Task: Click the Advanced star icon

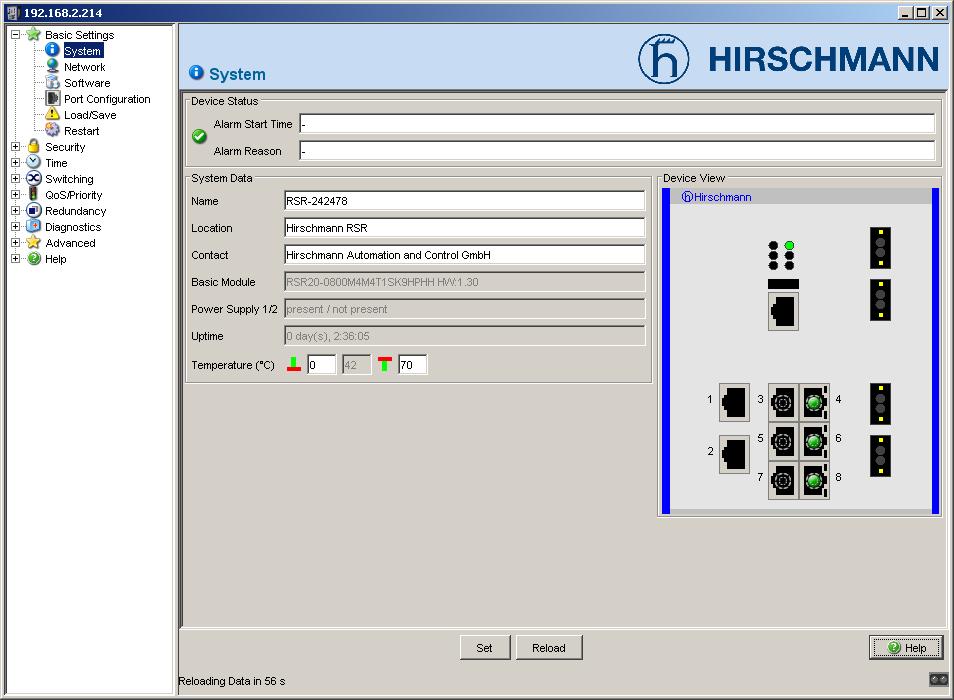Action: coord(33,243)
